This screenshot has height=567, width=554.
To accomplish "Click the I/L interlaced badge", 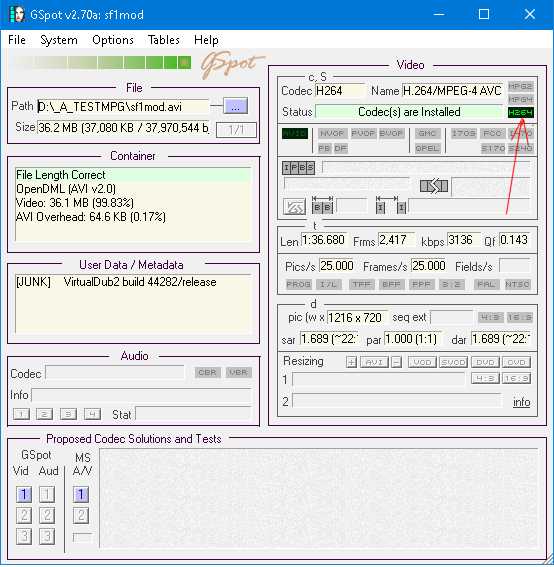I will click(x=328, y=284).
